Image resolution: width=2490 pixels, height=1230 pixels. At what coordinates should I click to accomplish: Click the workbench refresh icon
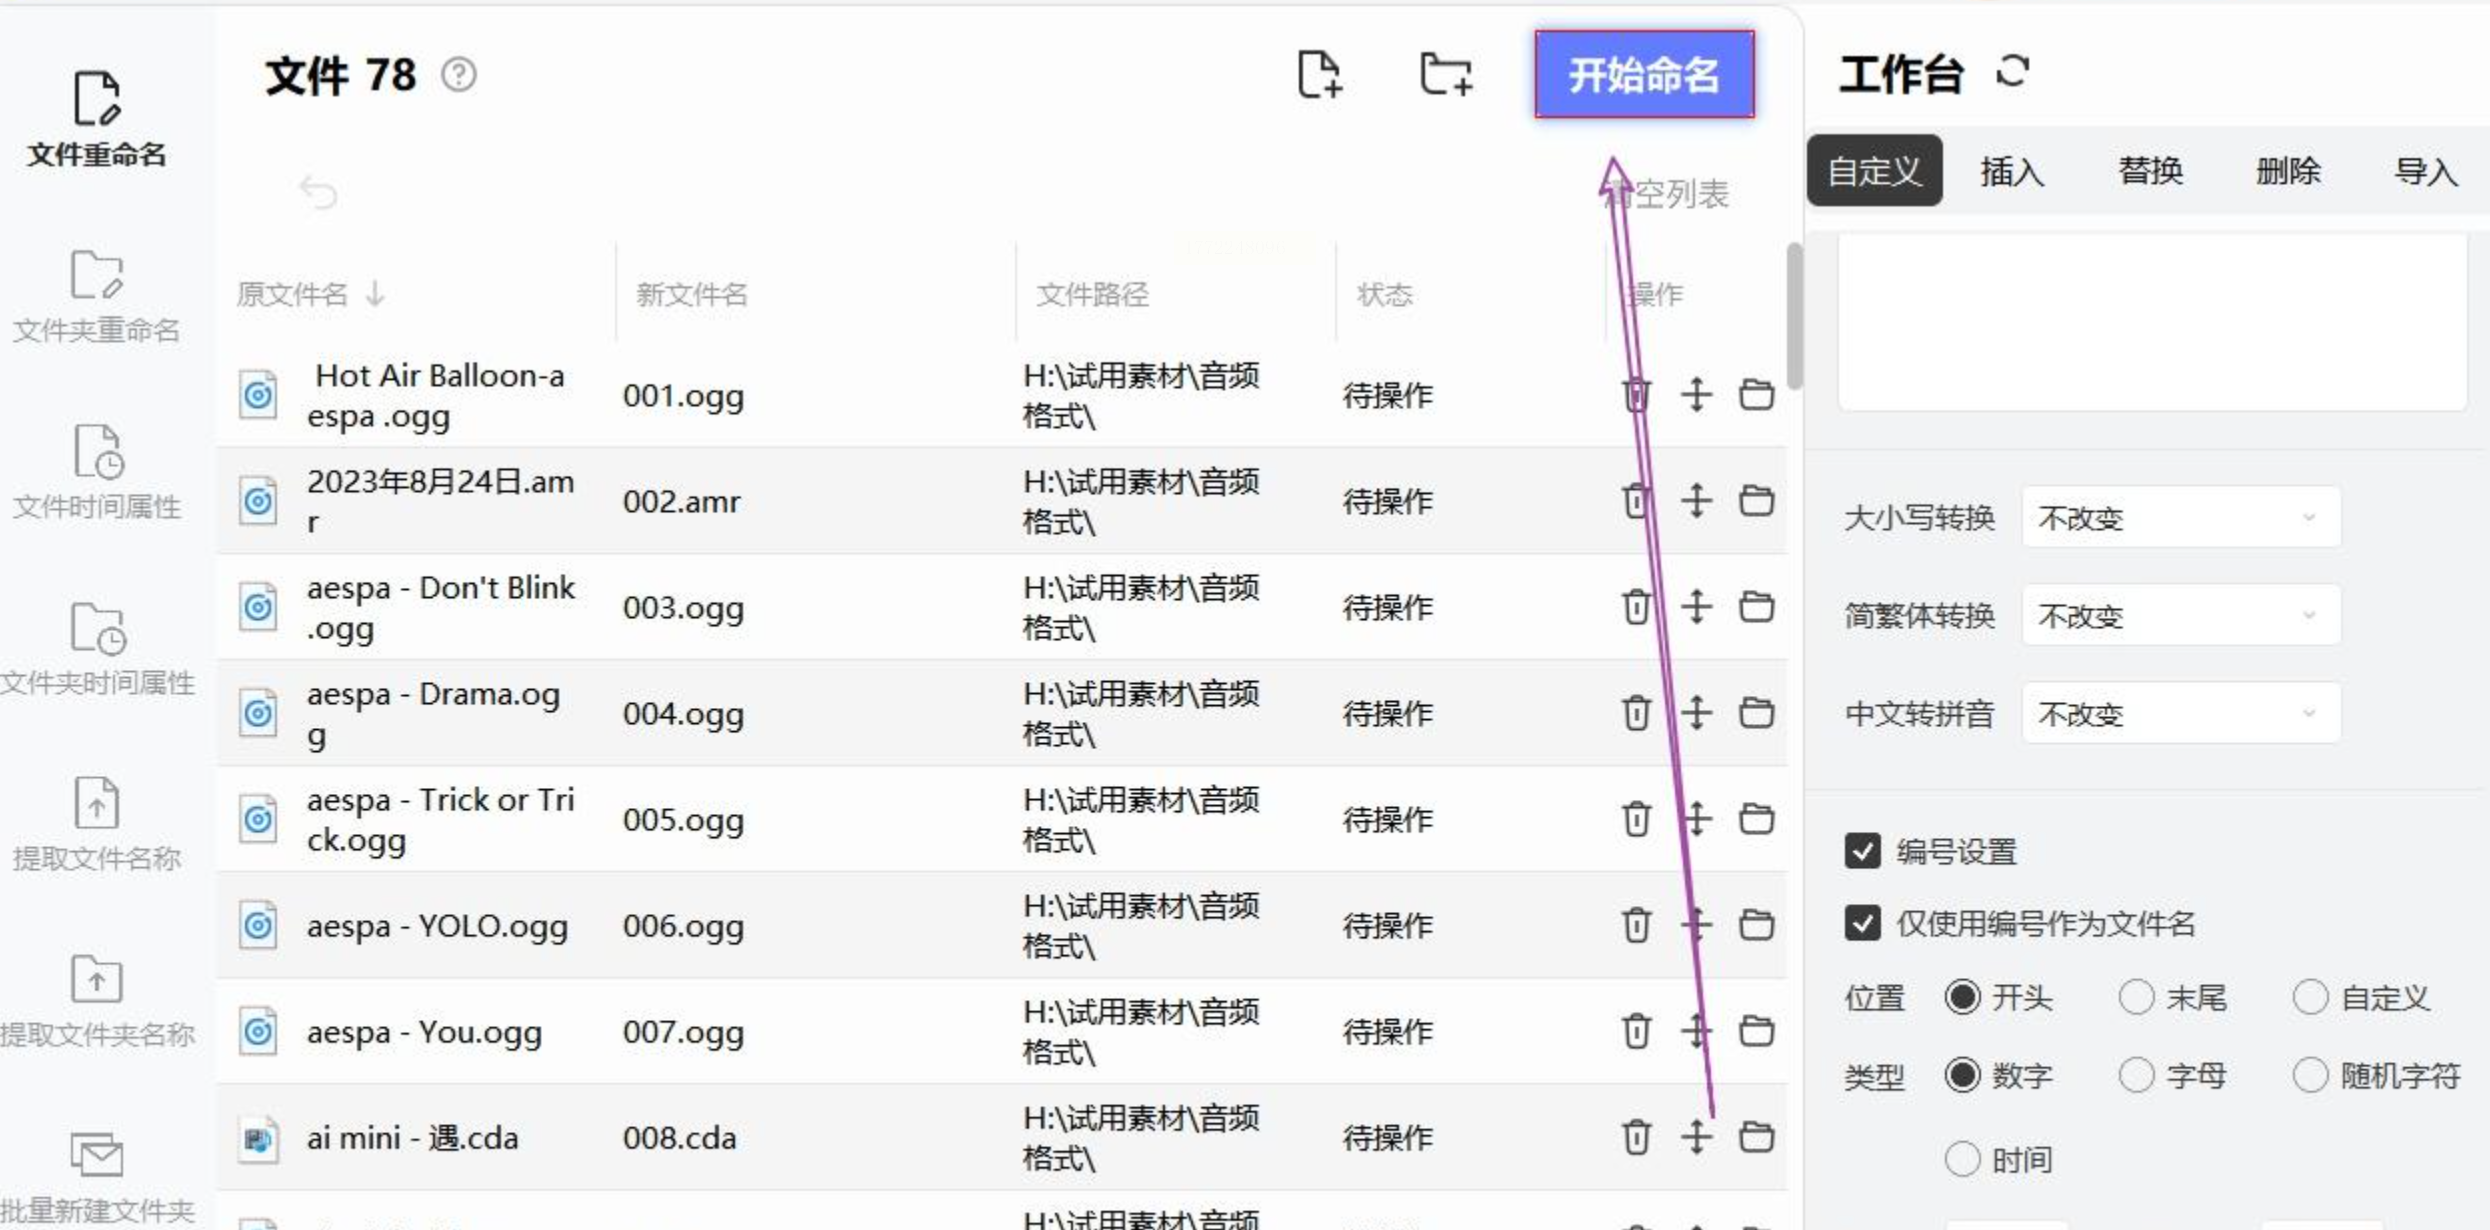(x=2012, y=72)
